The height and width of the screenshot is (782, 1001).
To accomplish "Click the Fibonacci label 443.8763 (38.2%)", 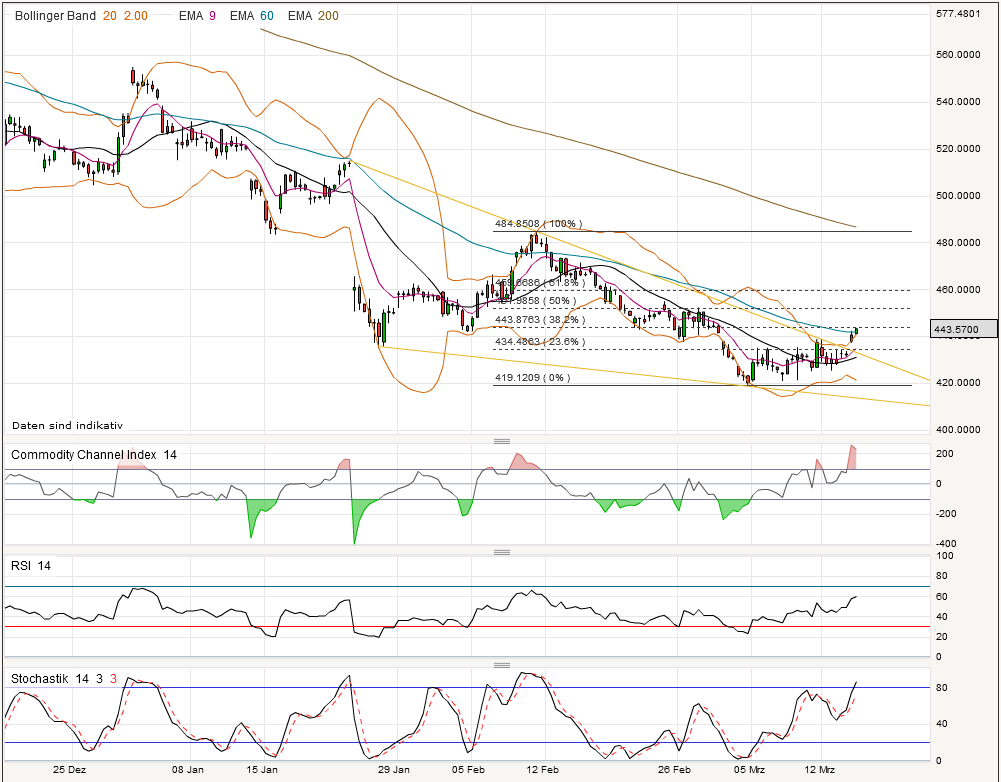I will (540, 319).
